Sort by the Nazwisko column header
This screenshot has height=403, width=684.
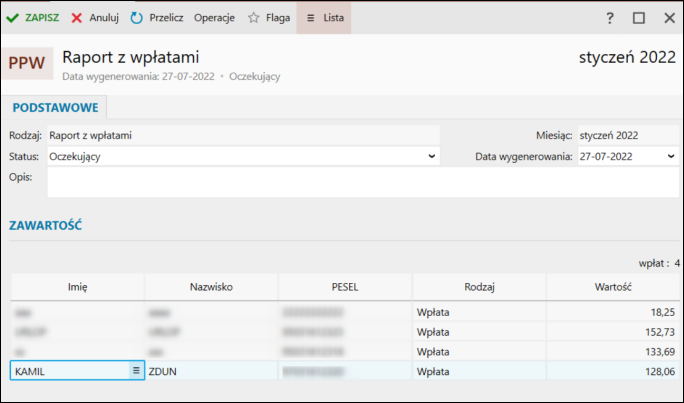[211, 287]
